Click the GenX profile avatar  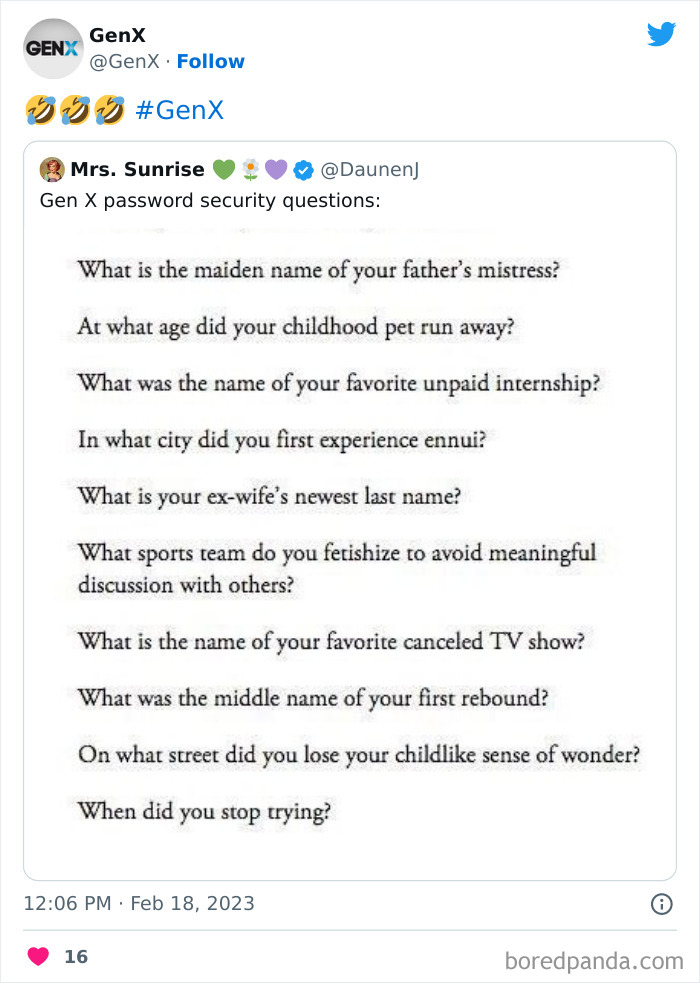pos(52,47)
